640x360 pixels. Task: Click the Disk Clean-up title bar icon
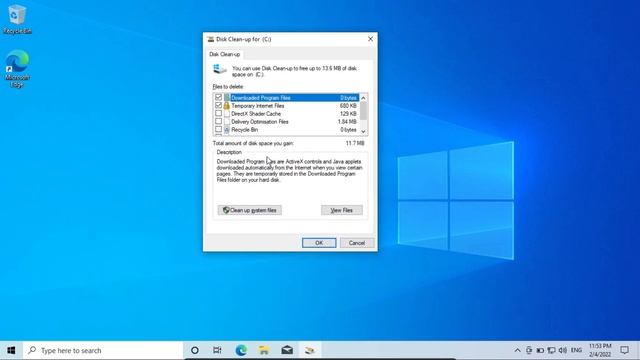(211, 39)
